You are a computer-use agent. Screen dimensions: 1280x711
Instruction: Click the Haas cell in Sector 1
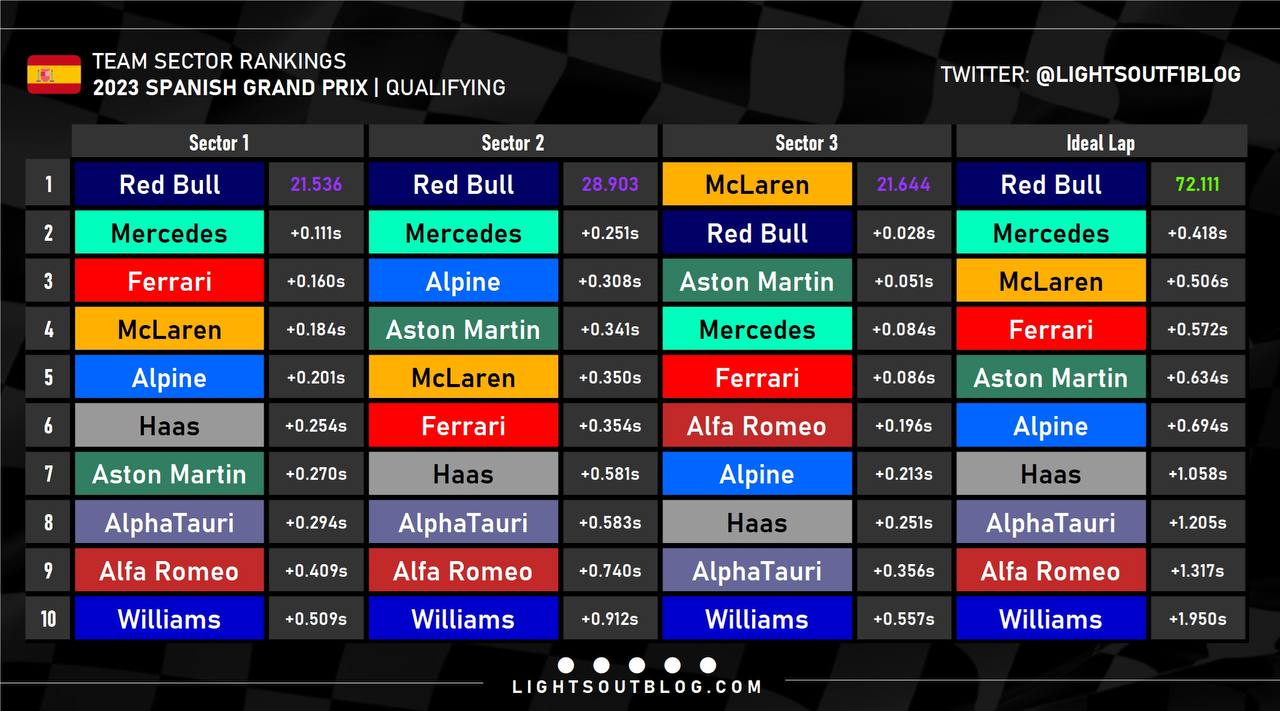169,426
